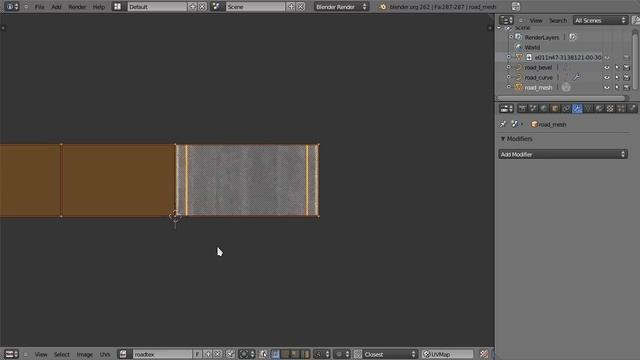Open the Object Constraints properties tab
The height and width of the screenshot is (360, 640).
tap(566, 109)
